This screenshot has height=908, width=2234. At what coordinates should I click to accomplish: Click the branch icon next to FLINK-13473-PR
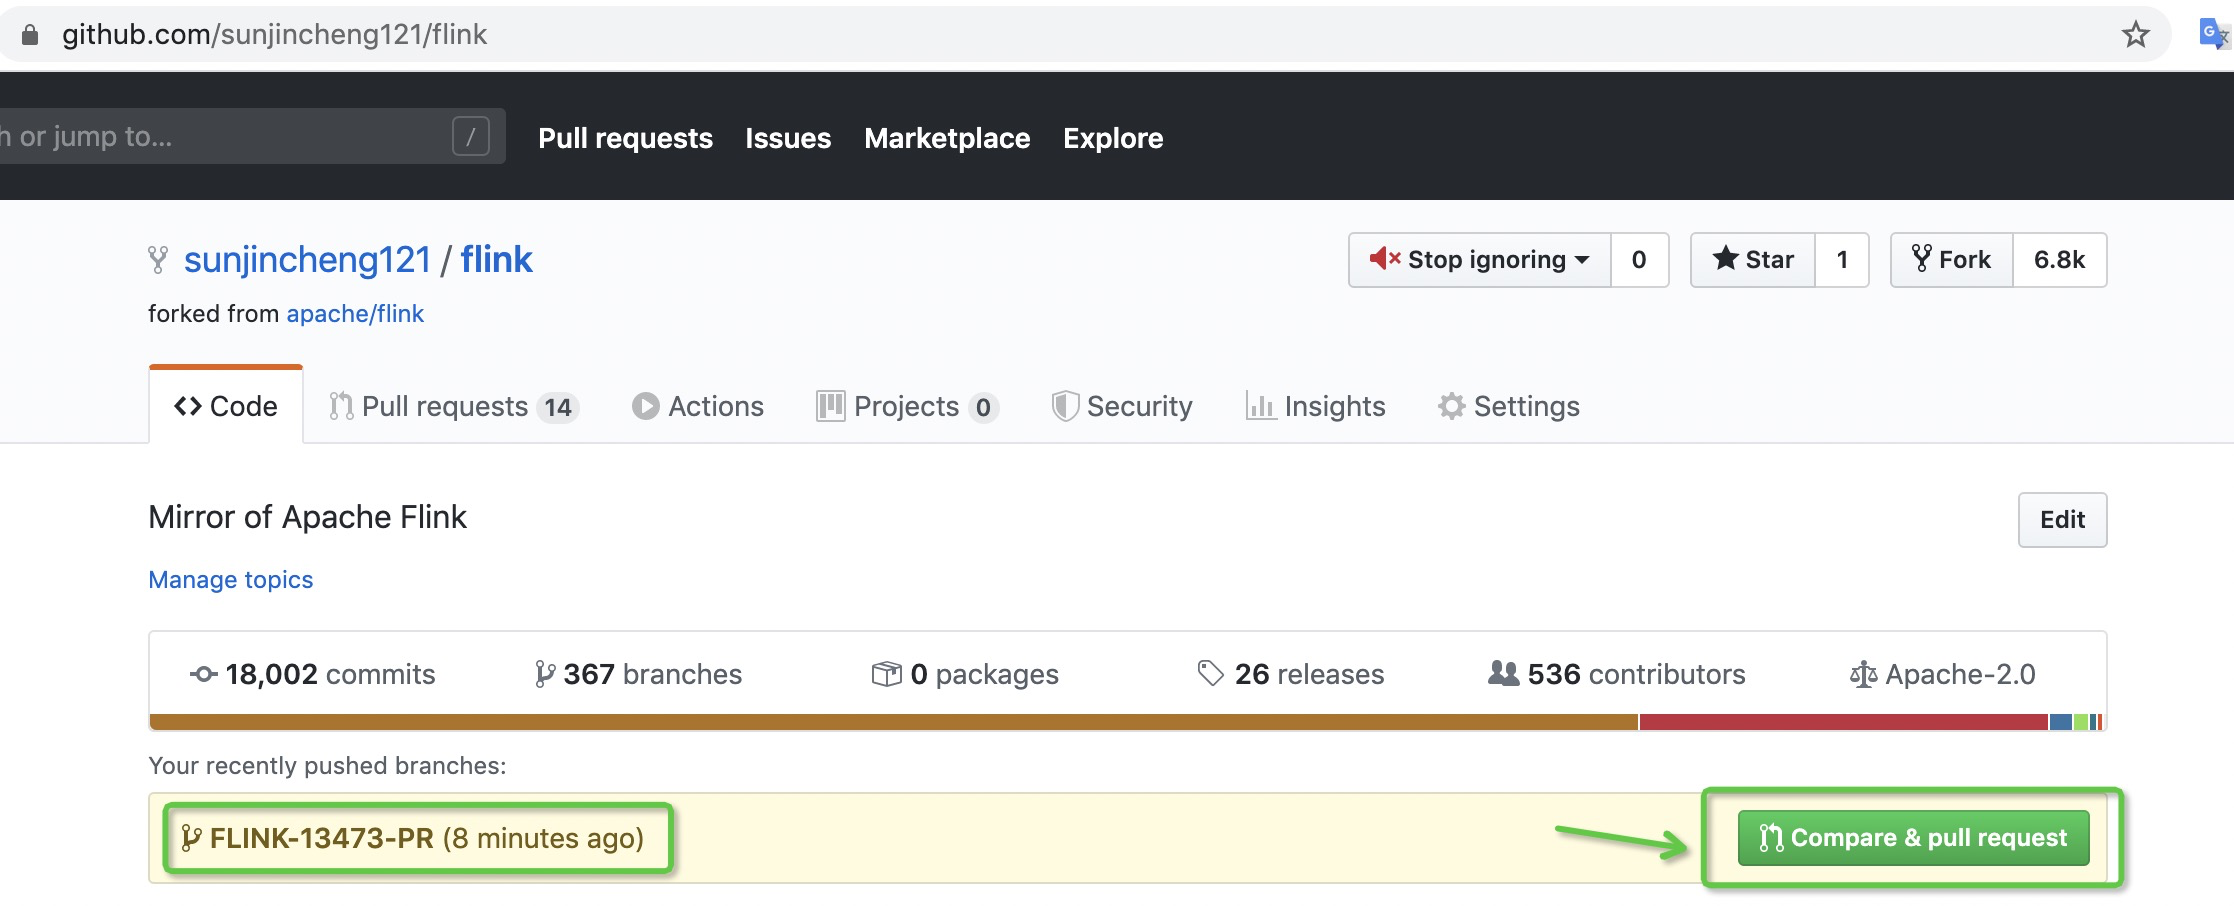(x=191, y=838)
